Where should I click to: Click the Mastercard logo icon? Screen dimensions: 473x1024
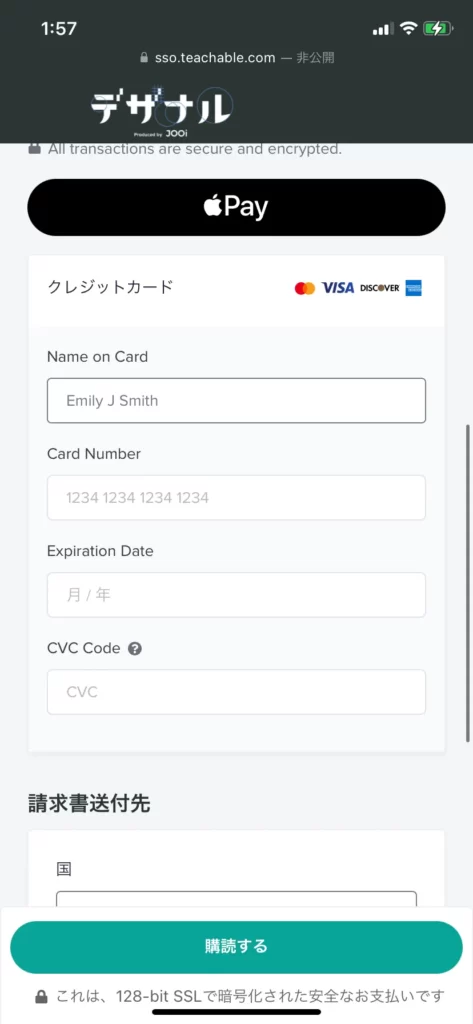point(304,288)
